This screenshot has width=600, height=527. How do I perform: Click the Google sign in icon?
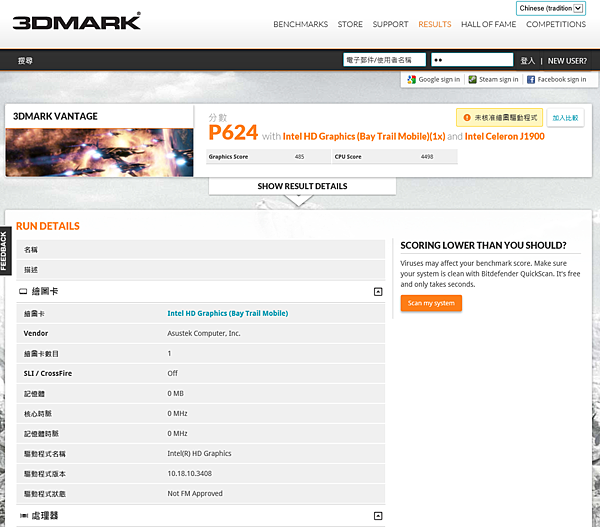coord(411,79)
